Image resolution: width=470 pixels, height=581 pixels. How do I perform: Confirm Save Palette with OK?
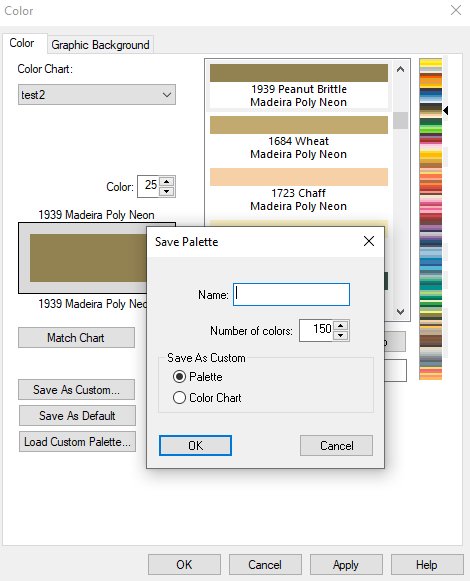point(195,445)
